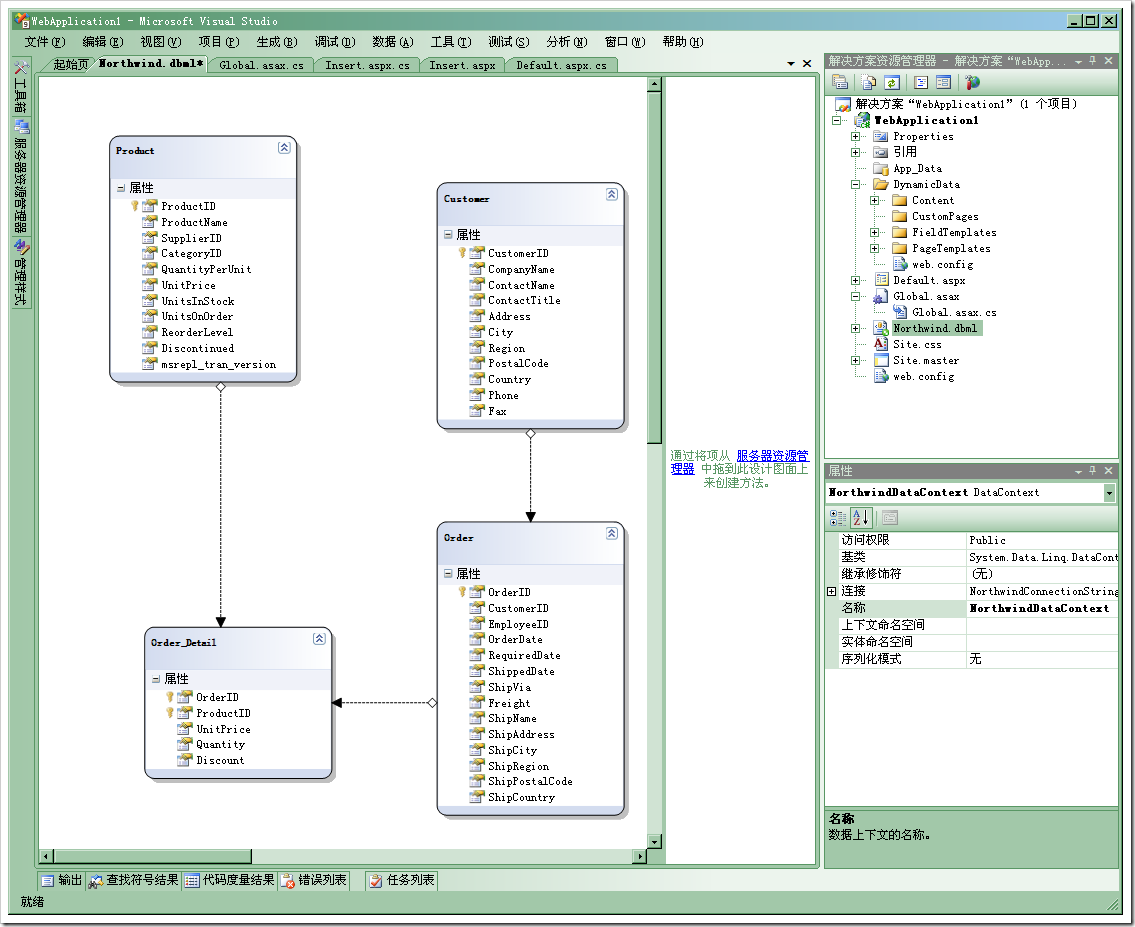Image resolution: width=1135 pixels, height=927 pixels.
Task: Collapse 属性 section in Order_Detail entity
Action: [x=156, y=679]
